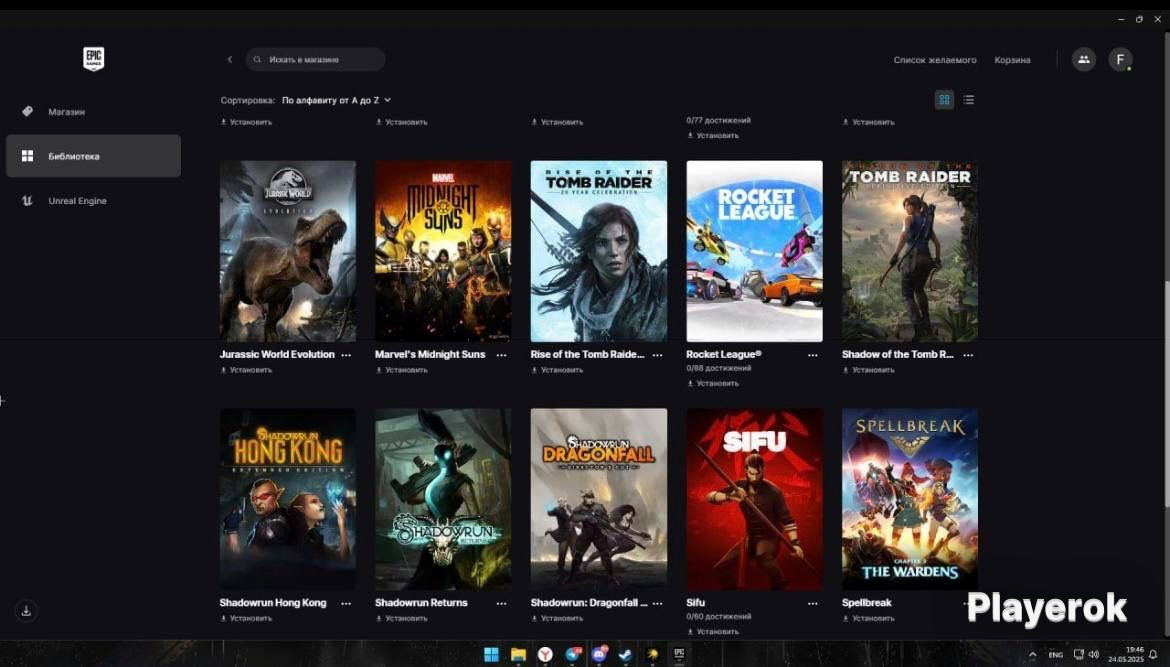Open the friends list icon
Viewport: 1170px width, 667px height.
1083,59
